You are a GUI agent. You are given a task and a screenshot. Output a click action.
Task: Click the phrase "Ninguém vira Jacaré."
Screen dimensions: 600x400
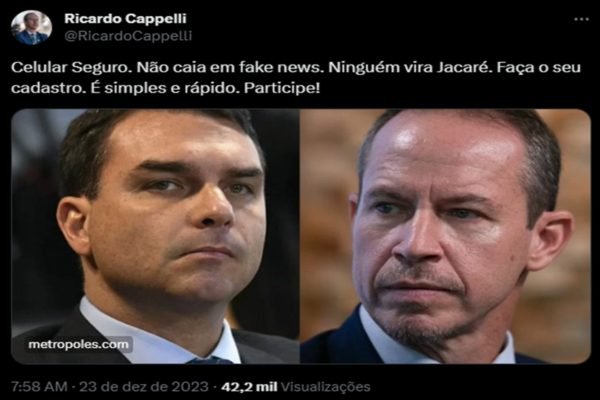[x=409, y=67]
